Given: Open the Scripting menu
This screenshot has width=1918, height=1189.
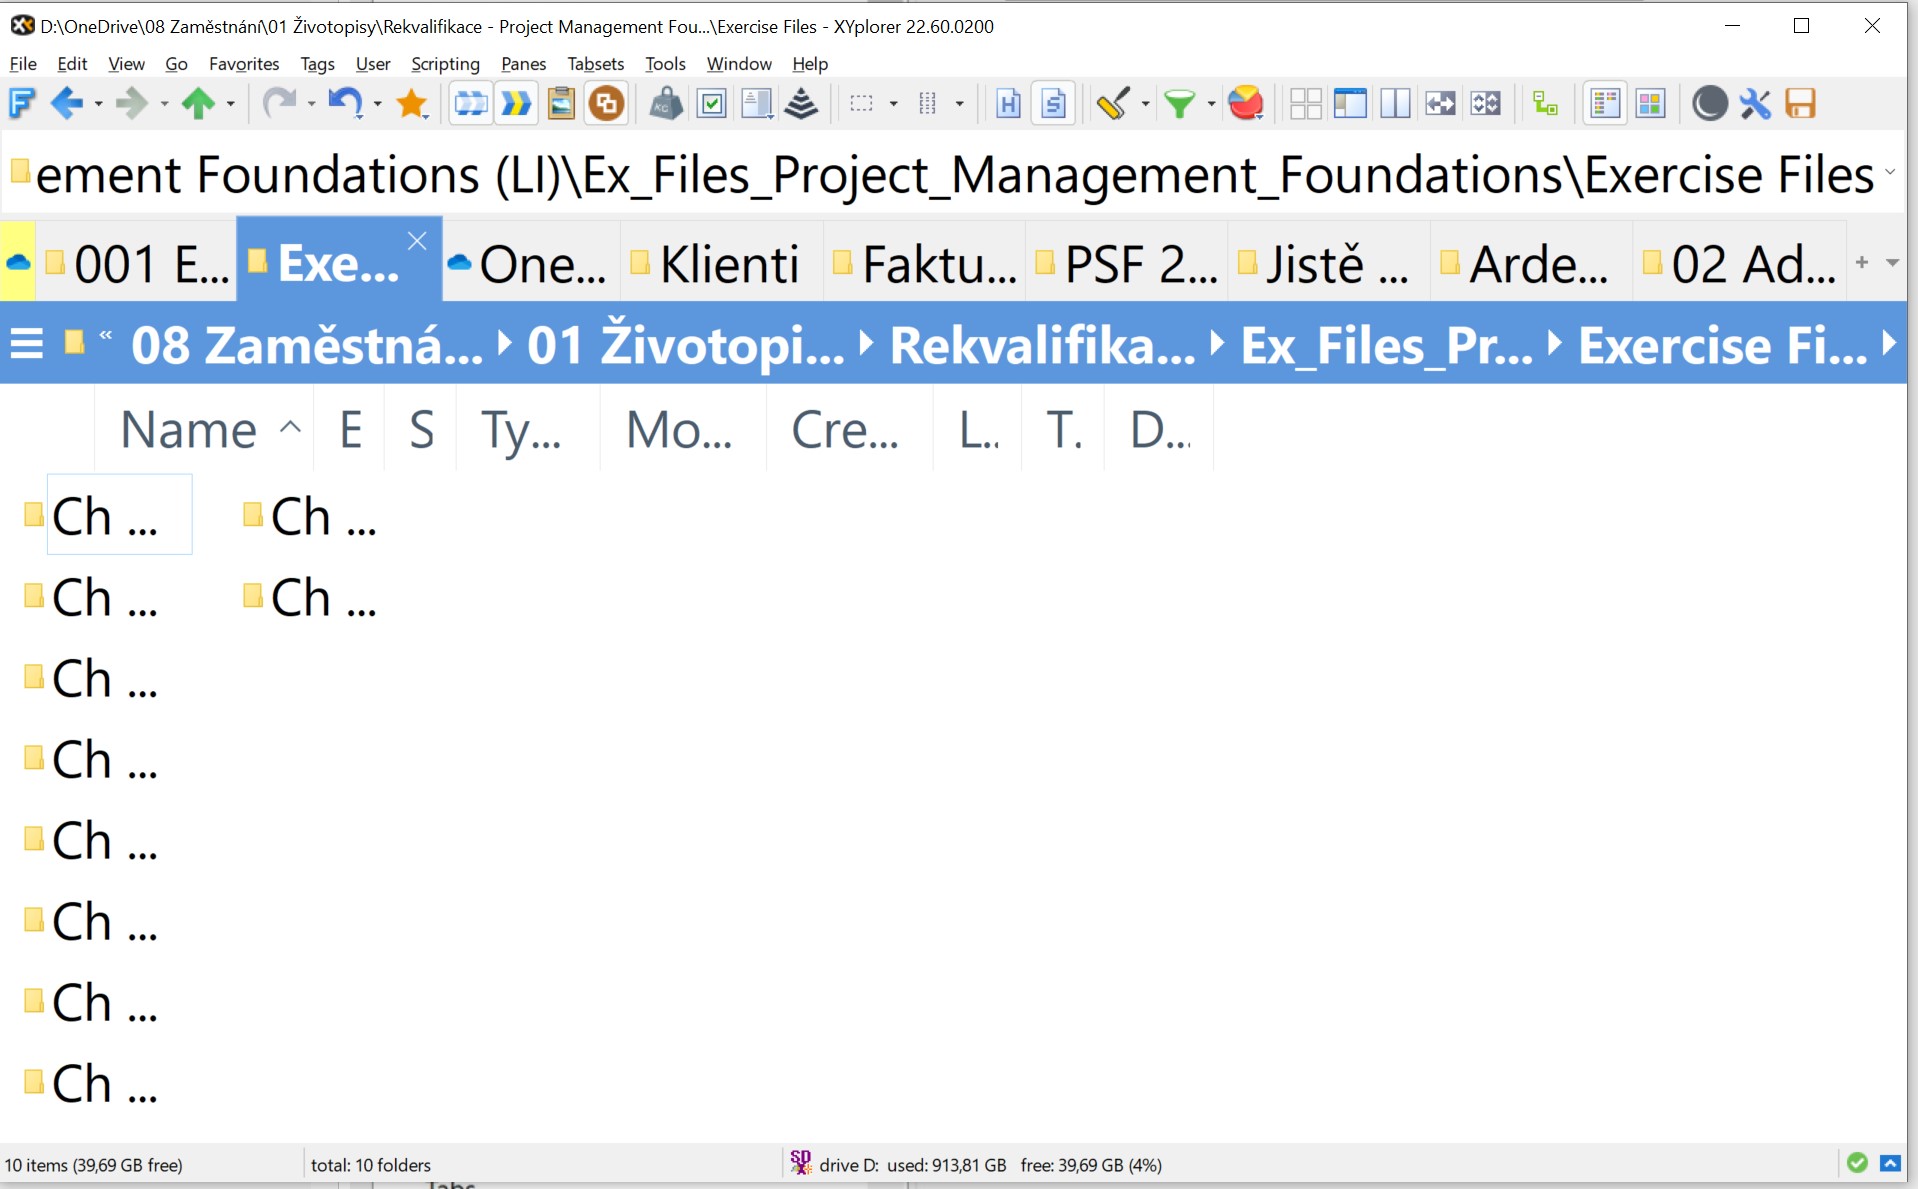Looking at the screenshot, I should pyautogui.click(x=445, y=63).
